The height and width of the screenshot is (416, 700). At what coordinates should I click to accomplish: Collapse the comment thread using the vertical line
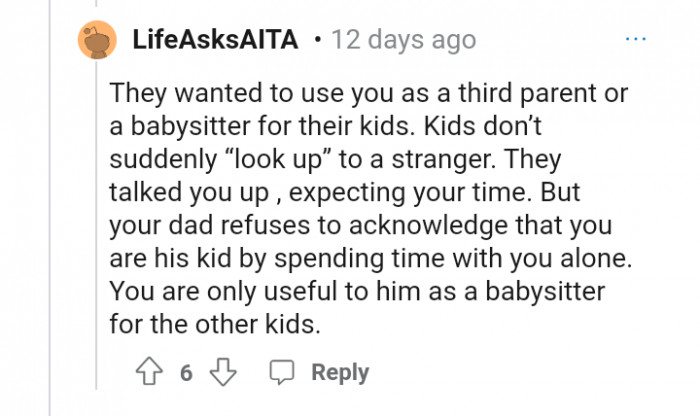pos(96,230)
